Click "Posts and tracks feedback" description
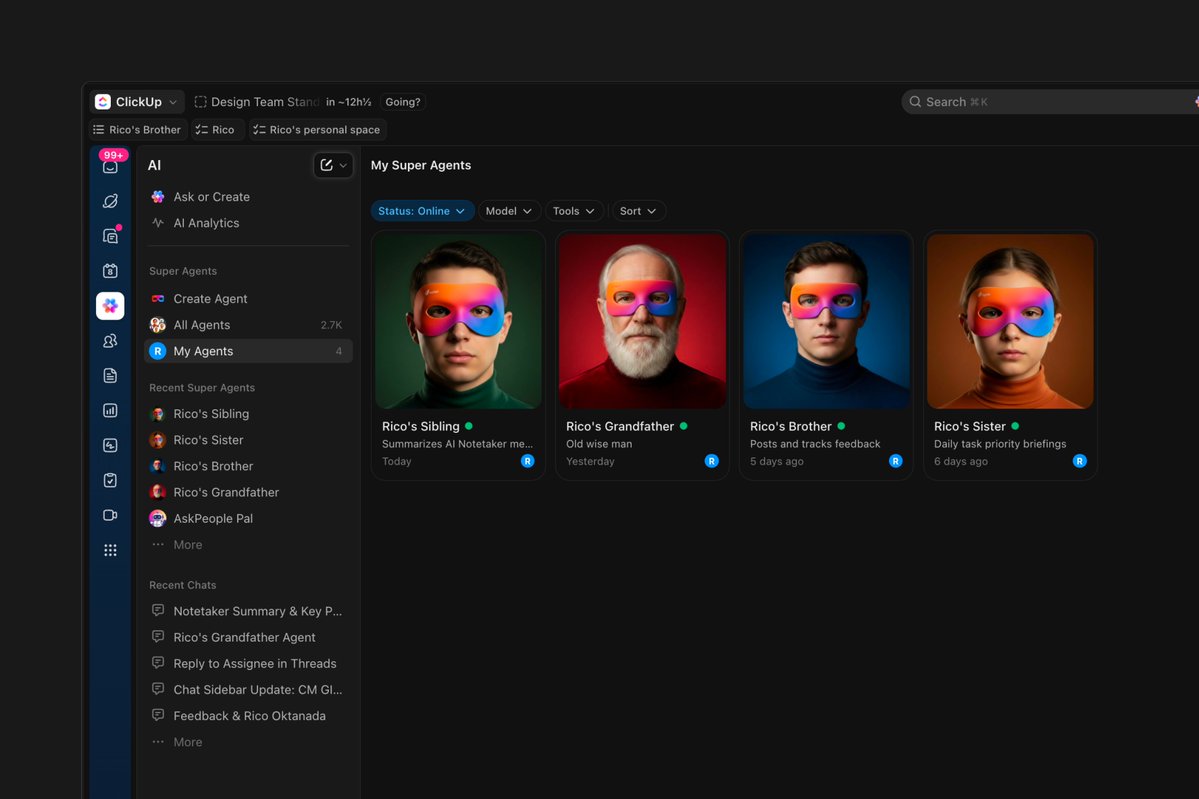1199x799 pixels. pos(815,443)
